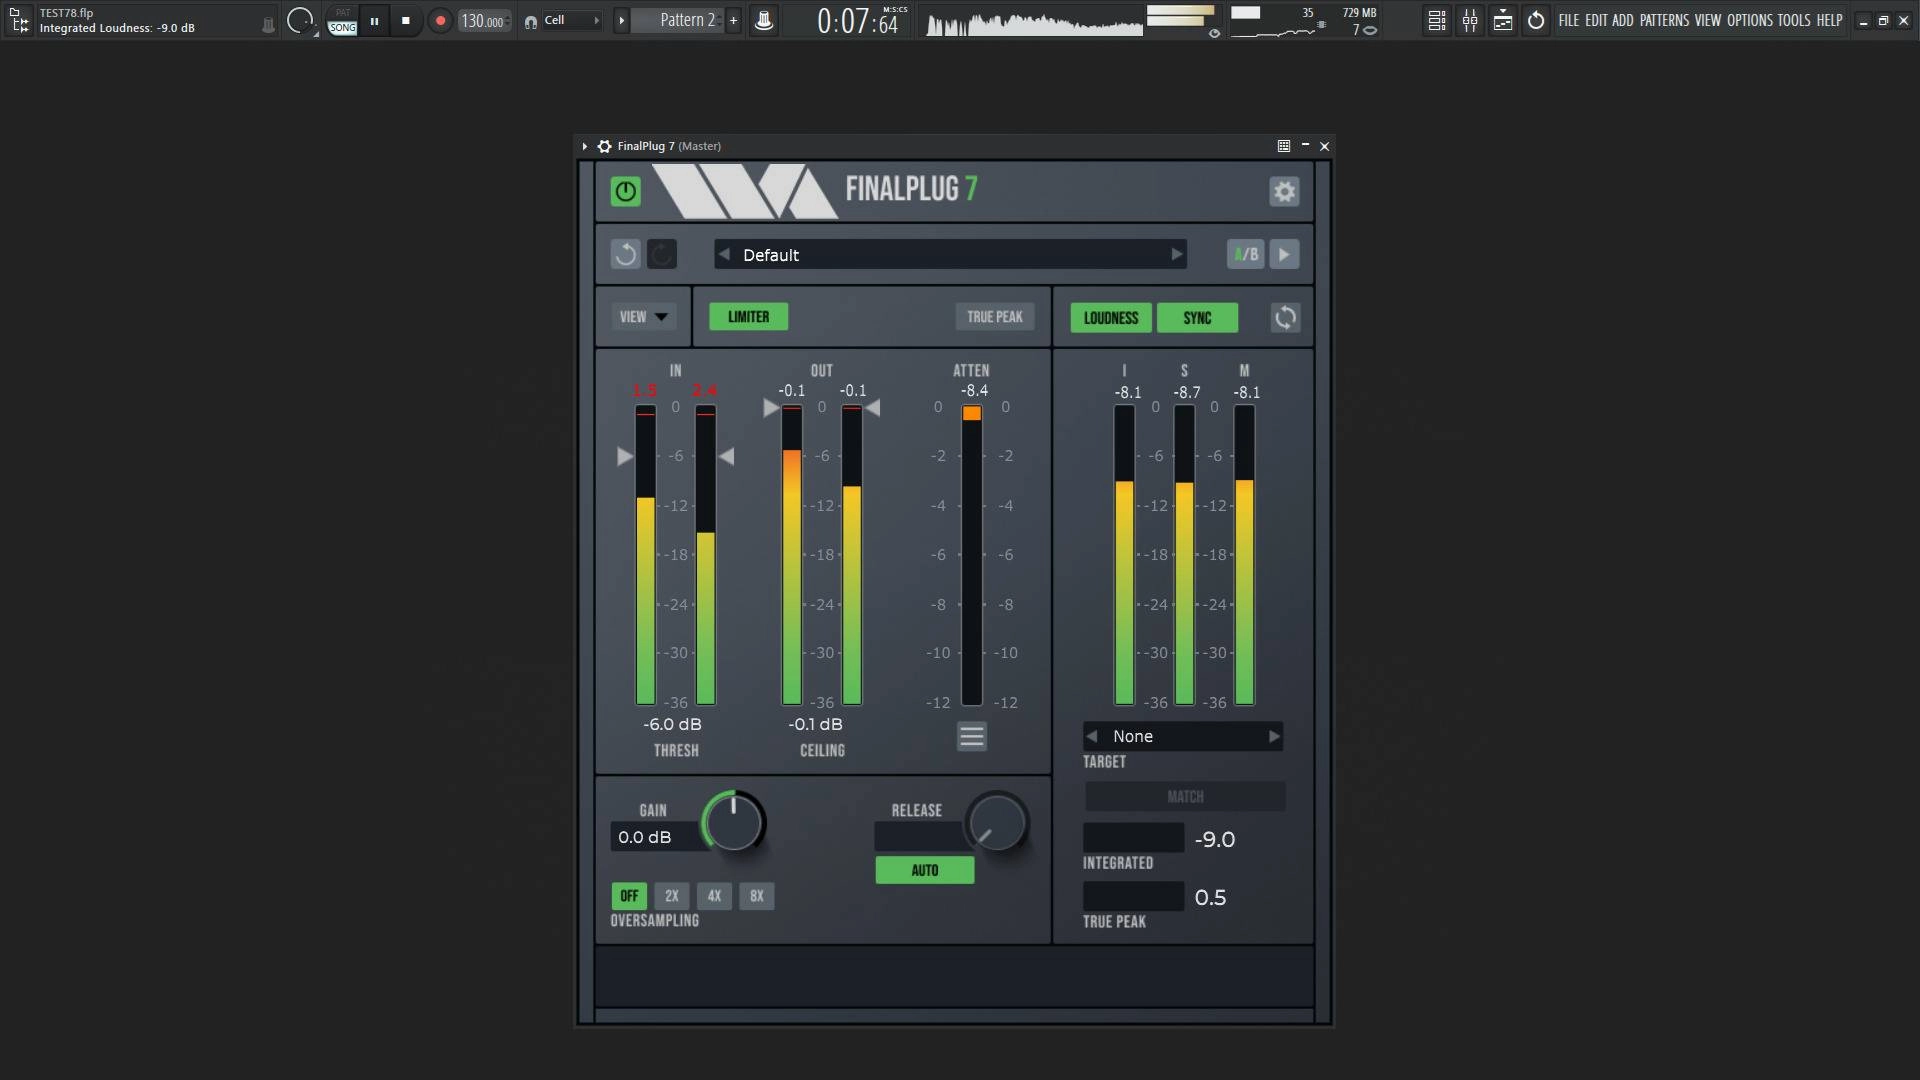The image size is (1920, 1080).
Task: Open the FILE menu
Action: (1569, 20)
